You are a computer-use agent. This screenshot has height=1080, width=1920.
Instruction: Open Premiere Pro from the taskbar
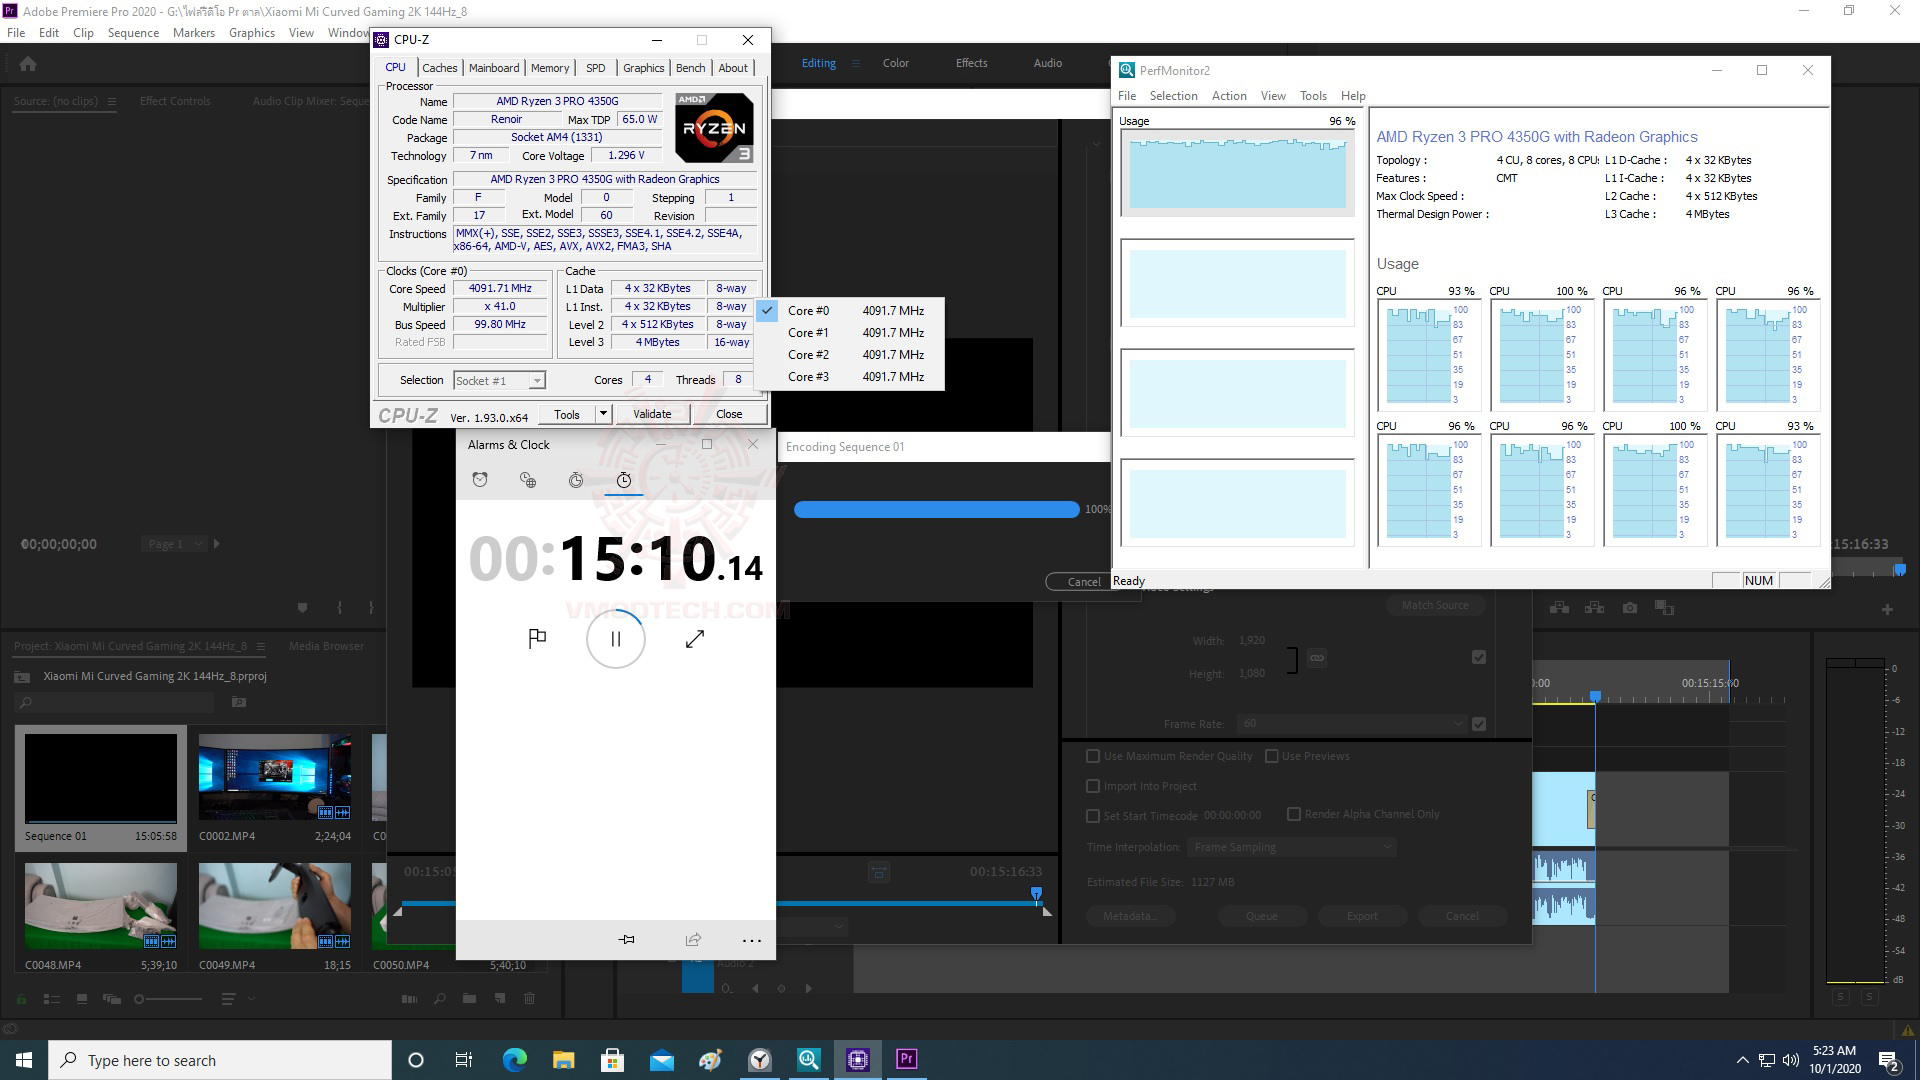coord(906,1059)
